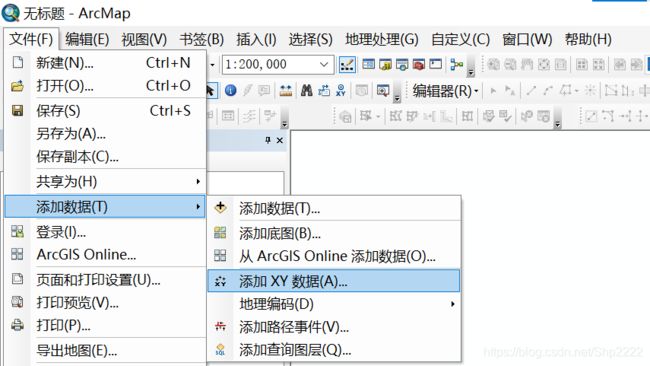
Task: Open the 插入(I) Insert menu
Action: point(256,39)
